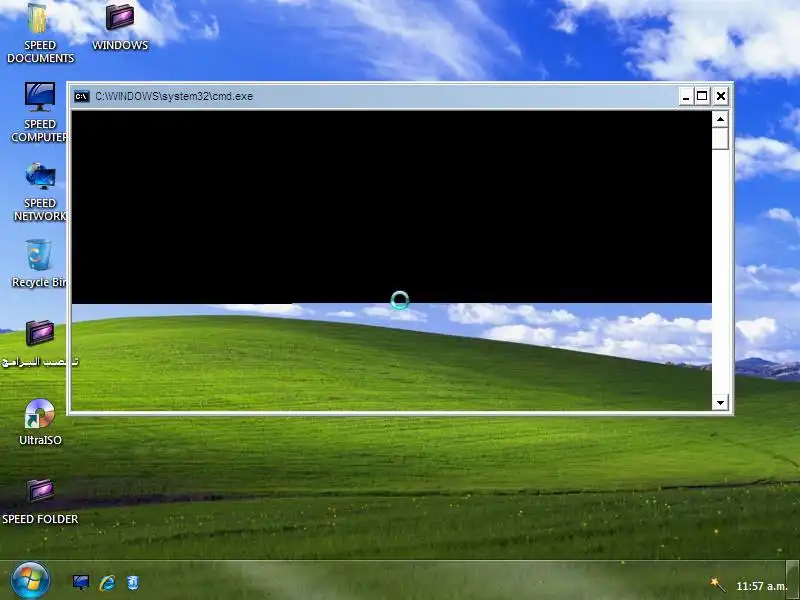
Task: Click inside the black console area of cmd.exe
Action: (x=391, y=207)
